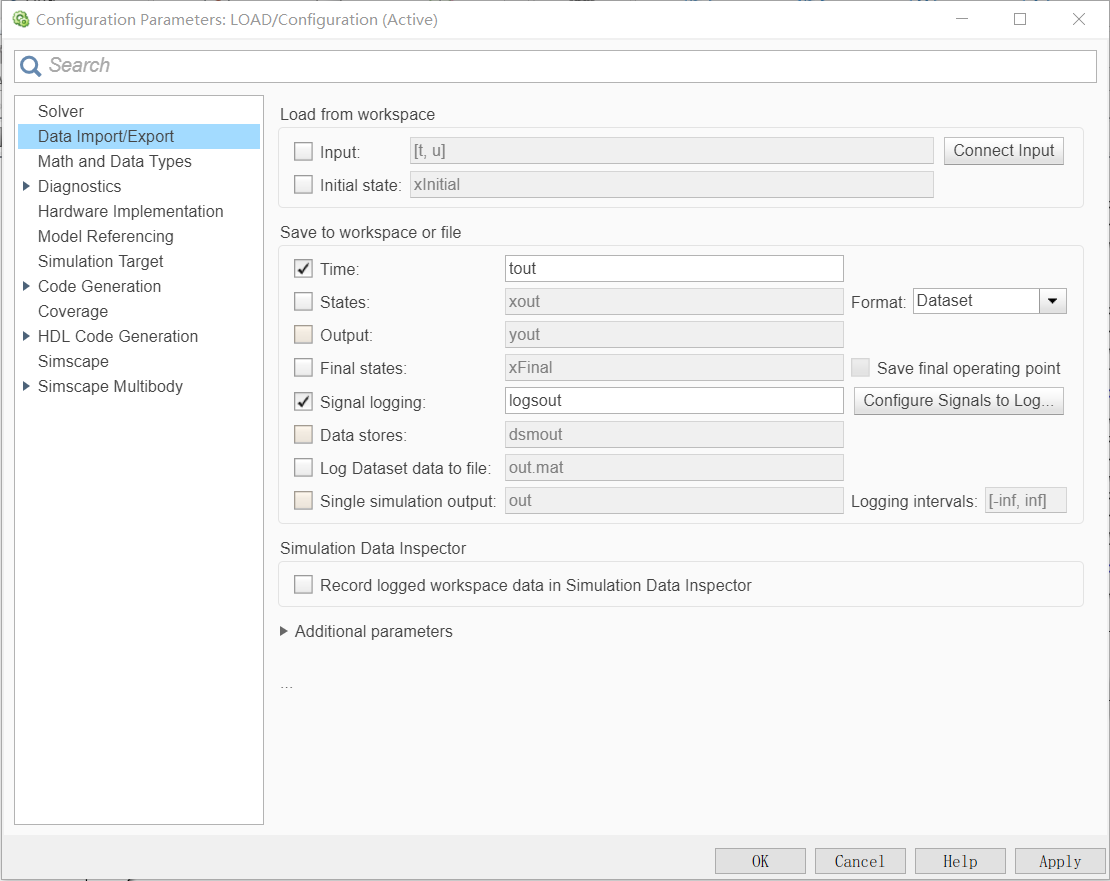Image resolution: width=1110 pixels, height=881 pixels.
Task: Click the tout time variable field
Action: tap(674, 268)
